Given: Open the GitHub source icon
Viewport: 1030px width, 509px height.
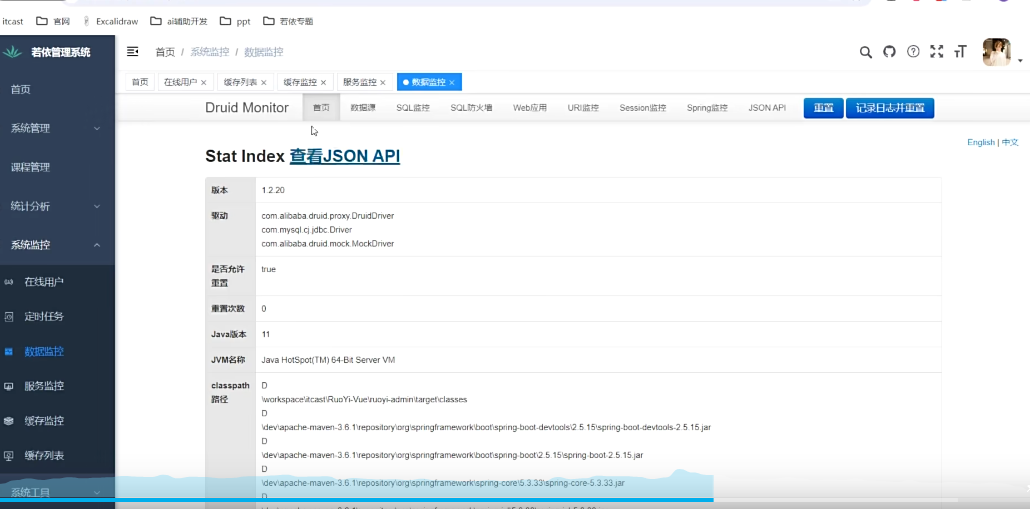Looking at the screenshot, I should tap(889, 51).
